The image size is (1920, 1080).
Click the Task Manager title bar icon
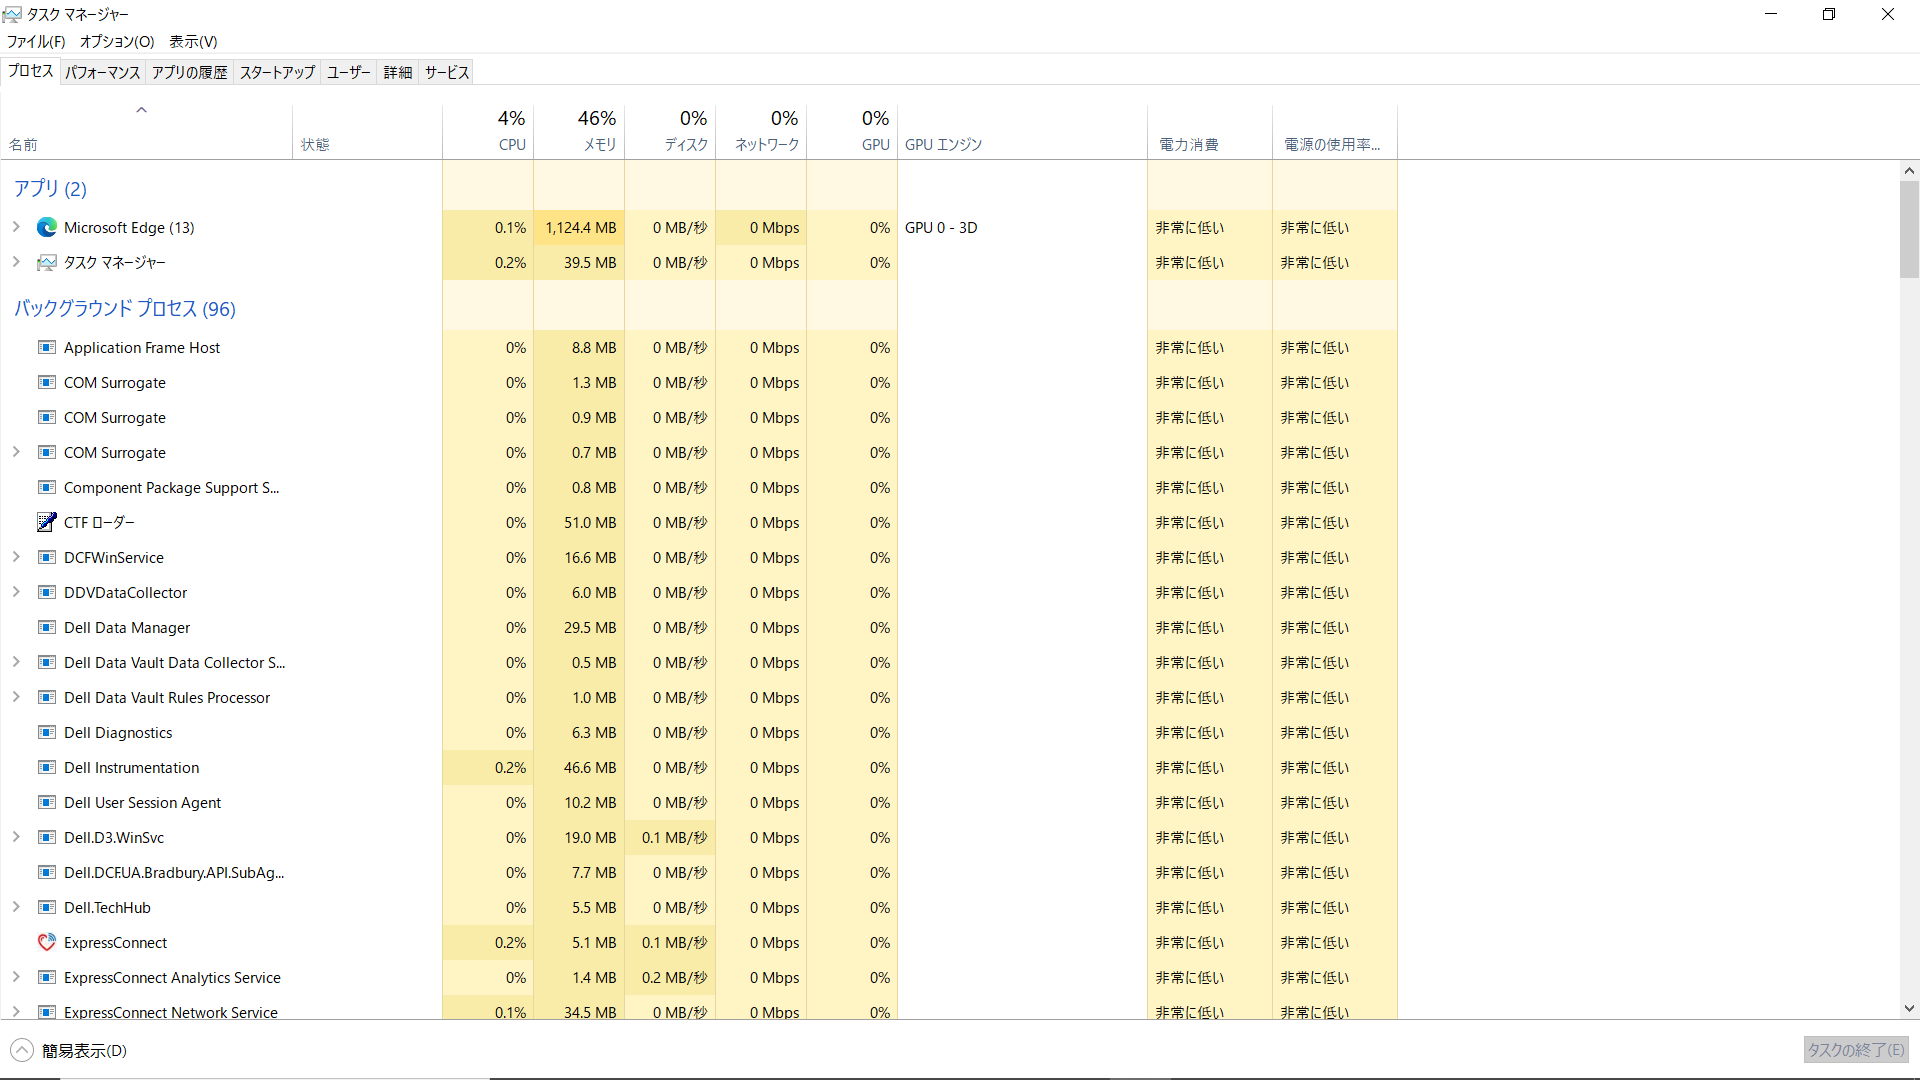12,14
